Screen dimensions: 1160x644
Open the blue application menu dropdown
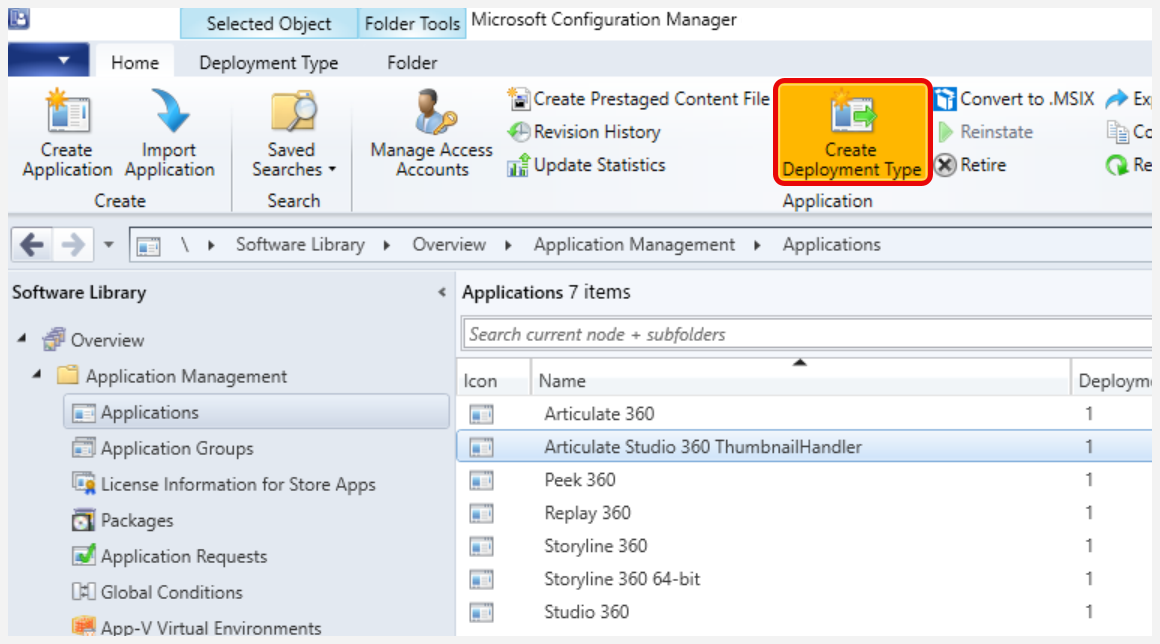49,60
